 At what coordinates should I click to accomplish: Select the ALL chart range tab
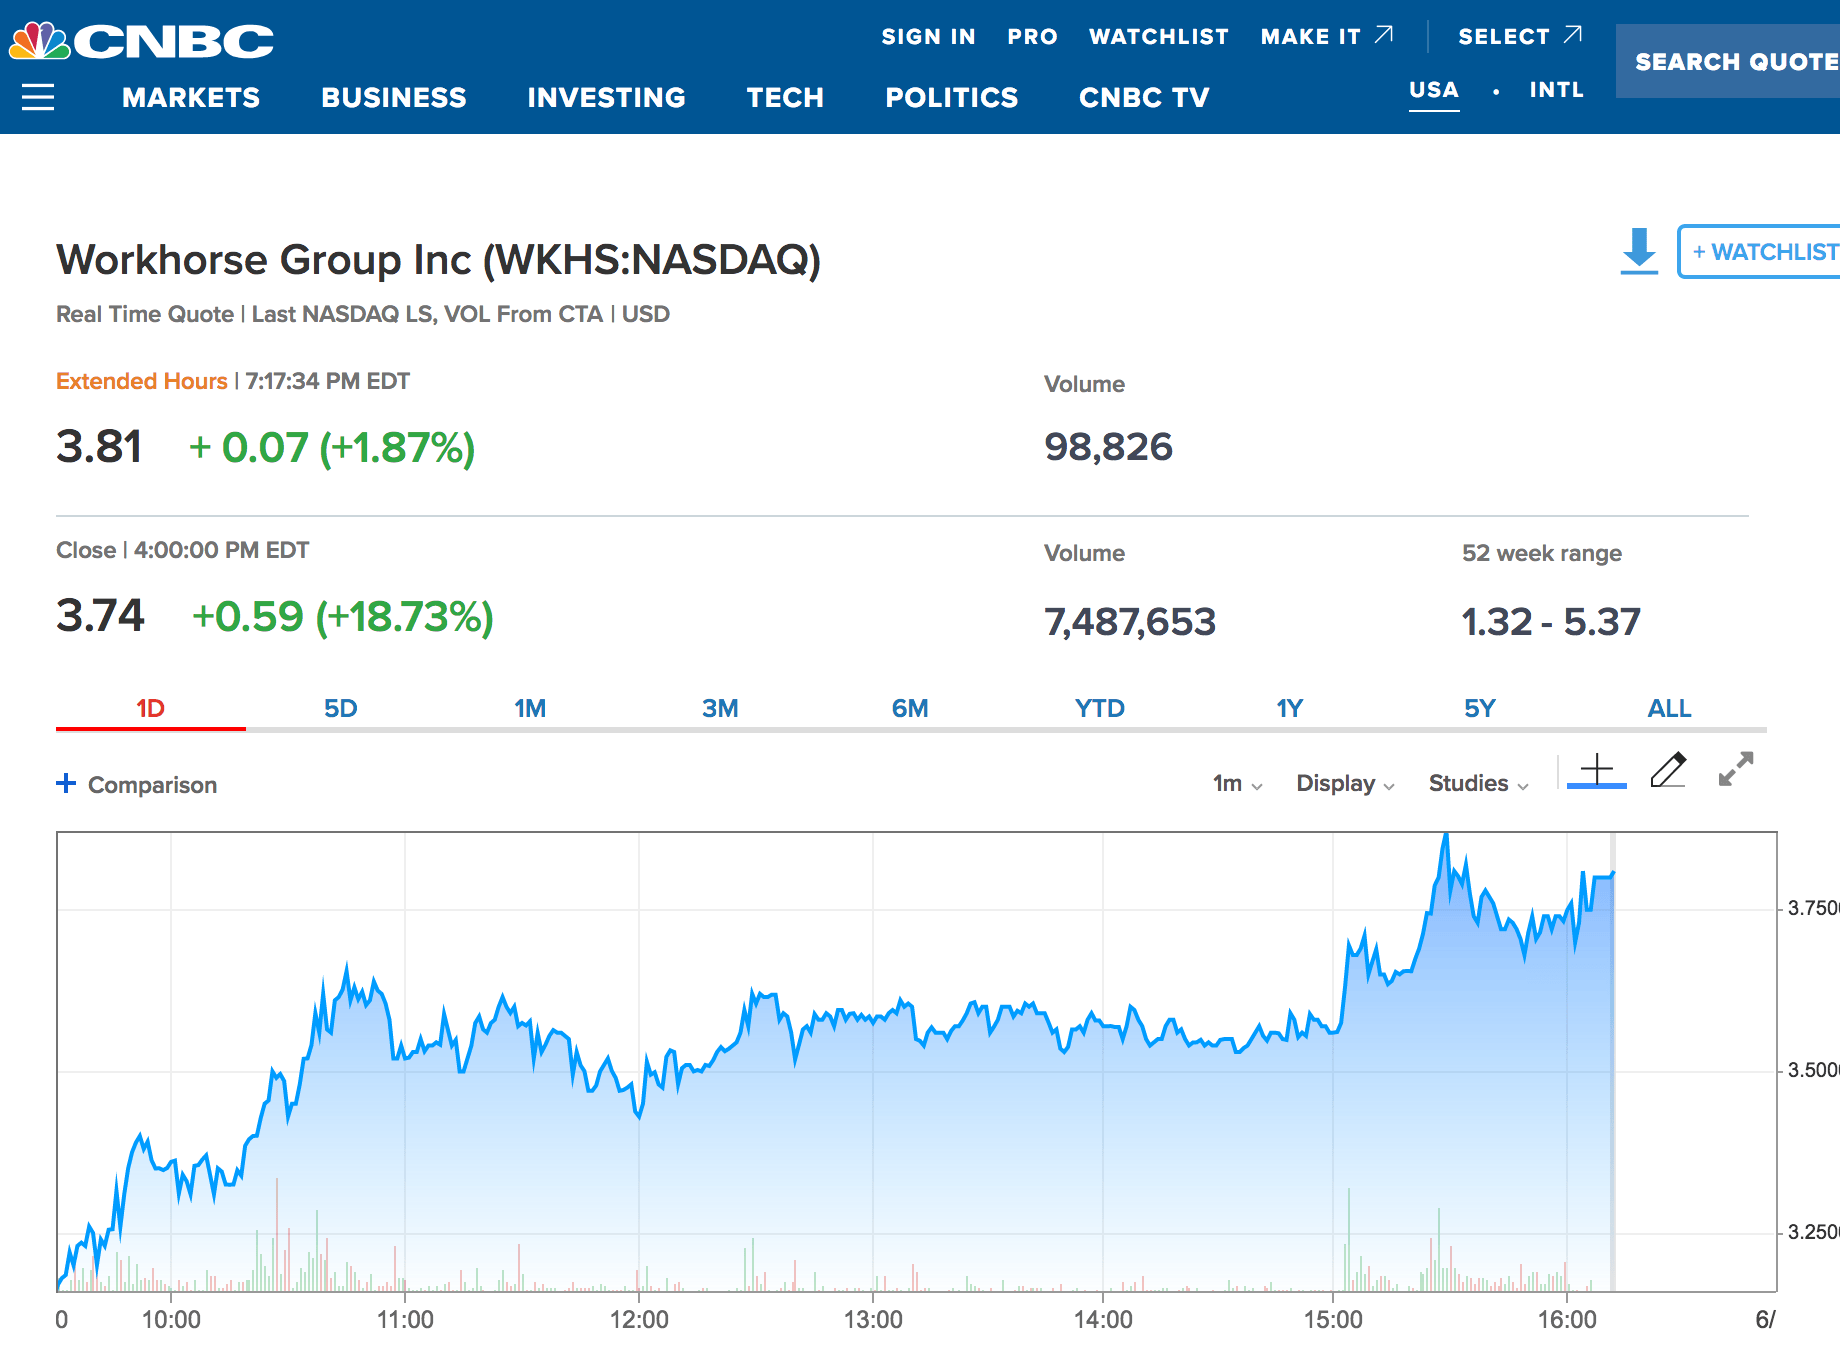[x=1670, y=709]
